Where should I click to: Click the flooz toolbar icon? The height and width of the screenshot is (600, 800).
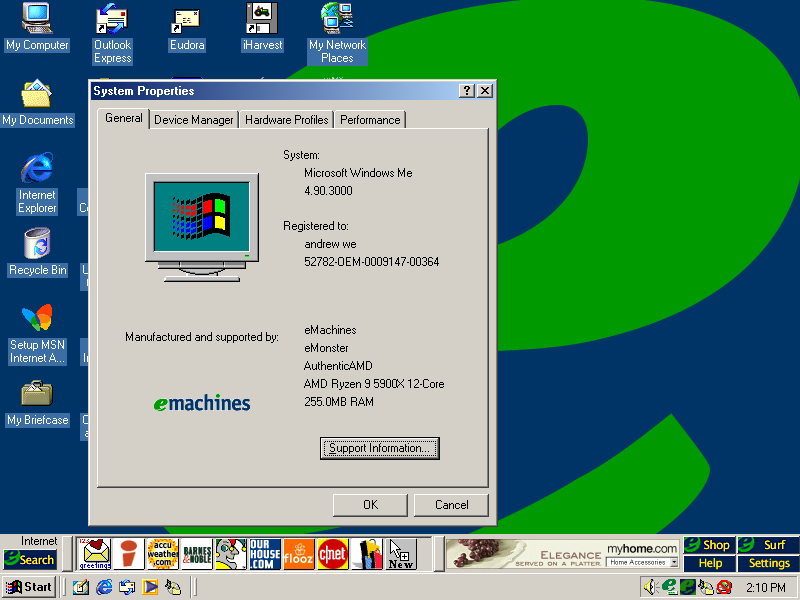coord(299,554)
